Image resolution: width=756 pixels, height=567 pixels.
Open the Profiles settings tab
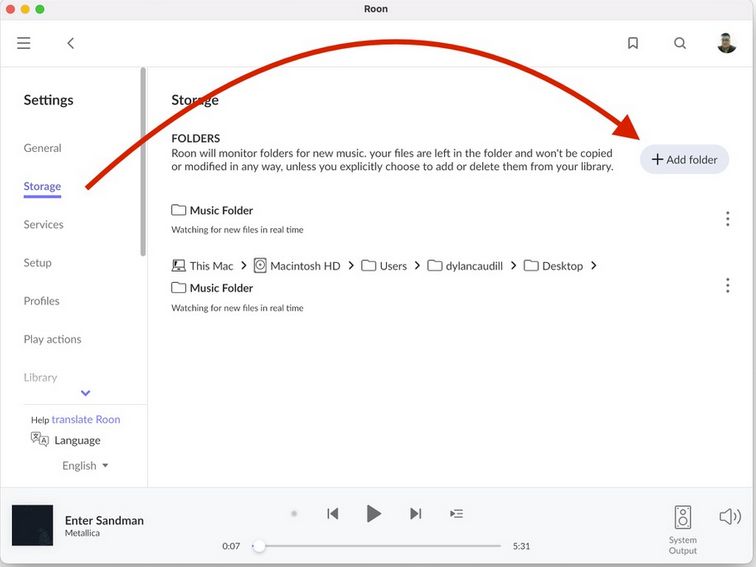[41, 301]
